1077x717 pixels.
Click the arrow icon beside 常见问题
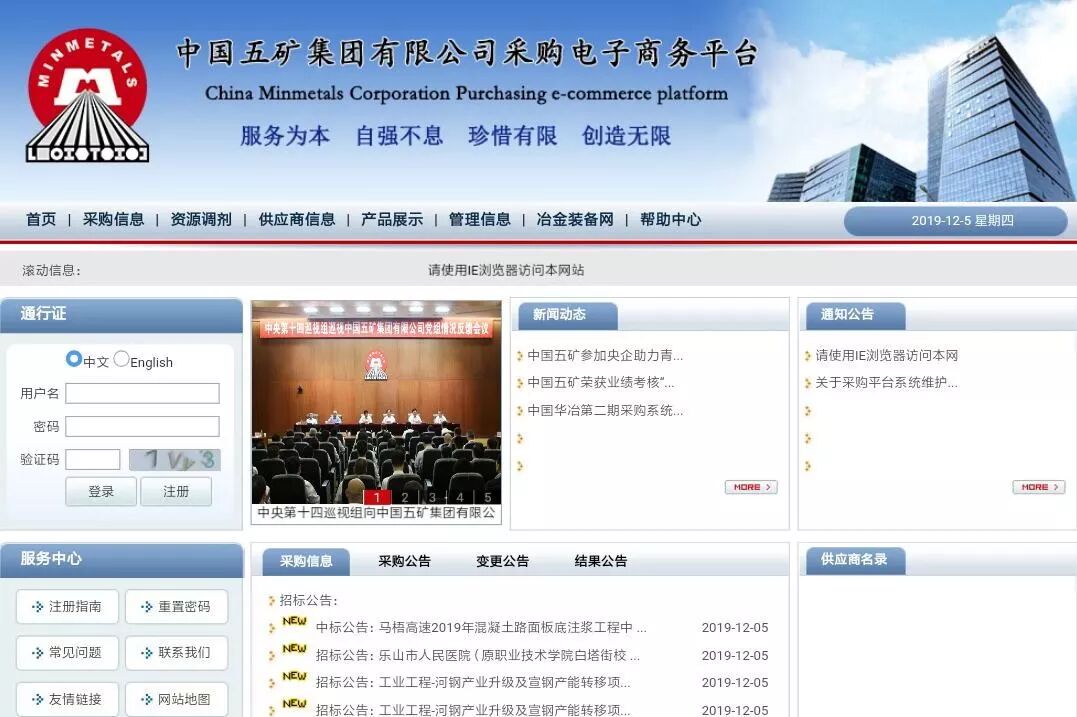[x=38, y=652]
